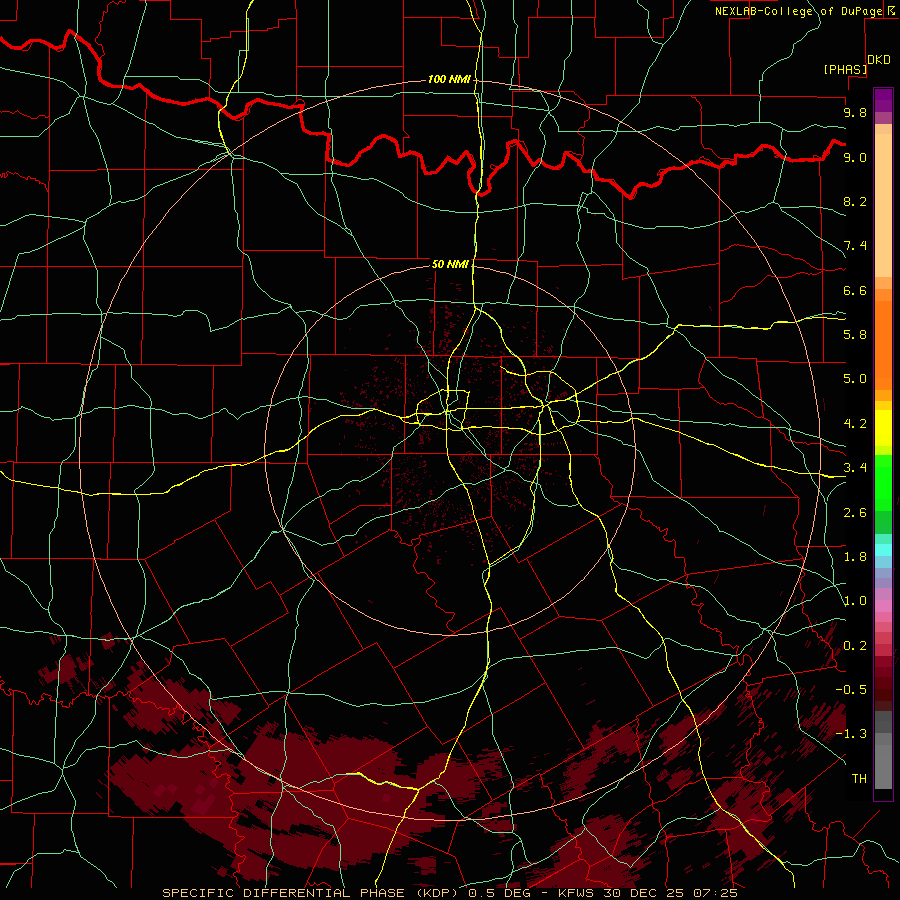The width and height of the screenshot is (900, 900).
Task: Click the 4.2 scale value
Action: pyautogui.click(x=855, y=424)
